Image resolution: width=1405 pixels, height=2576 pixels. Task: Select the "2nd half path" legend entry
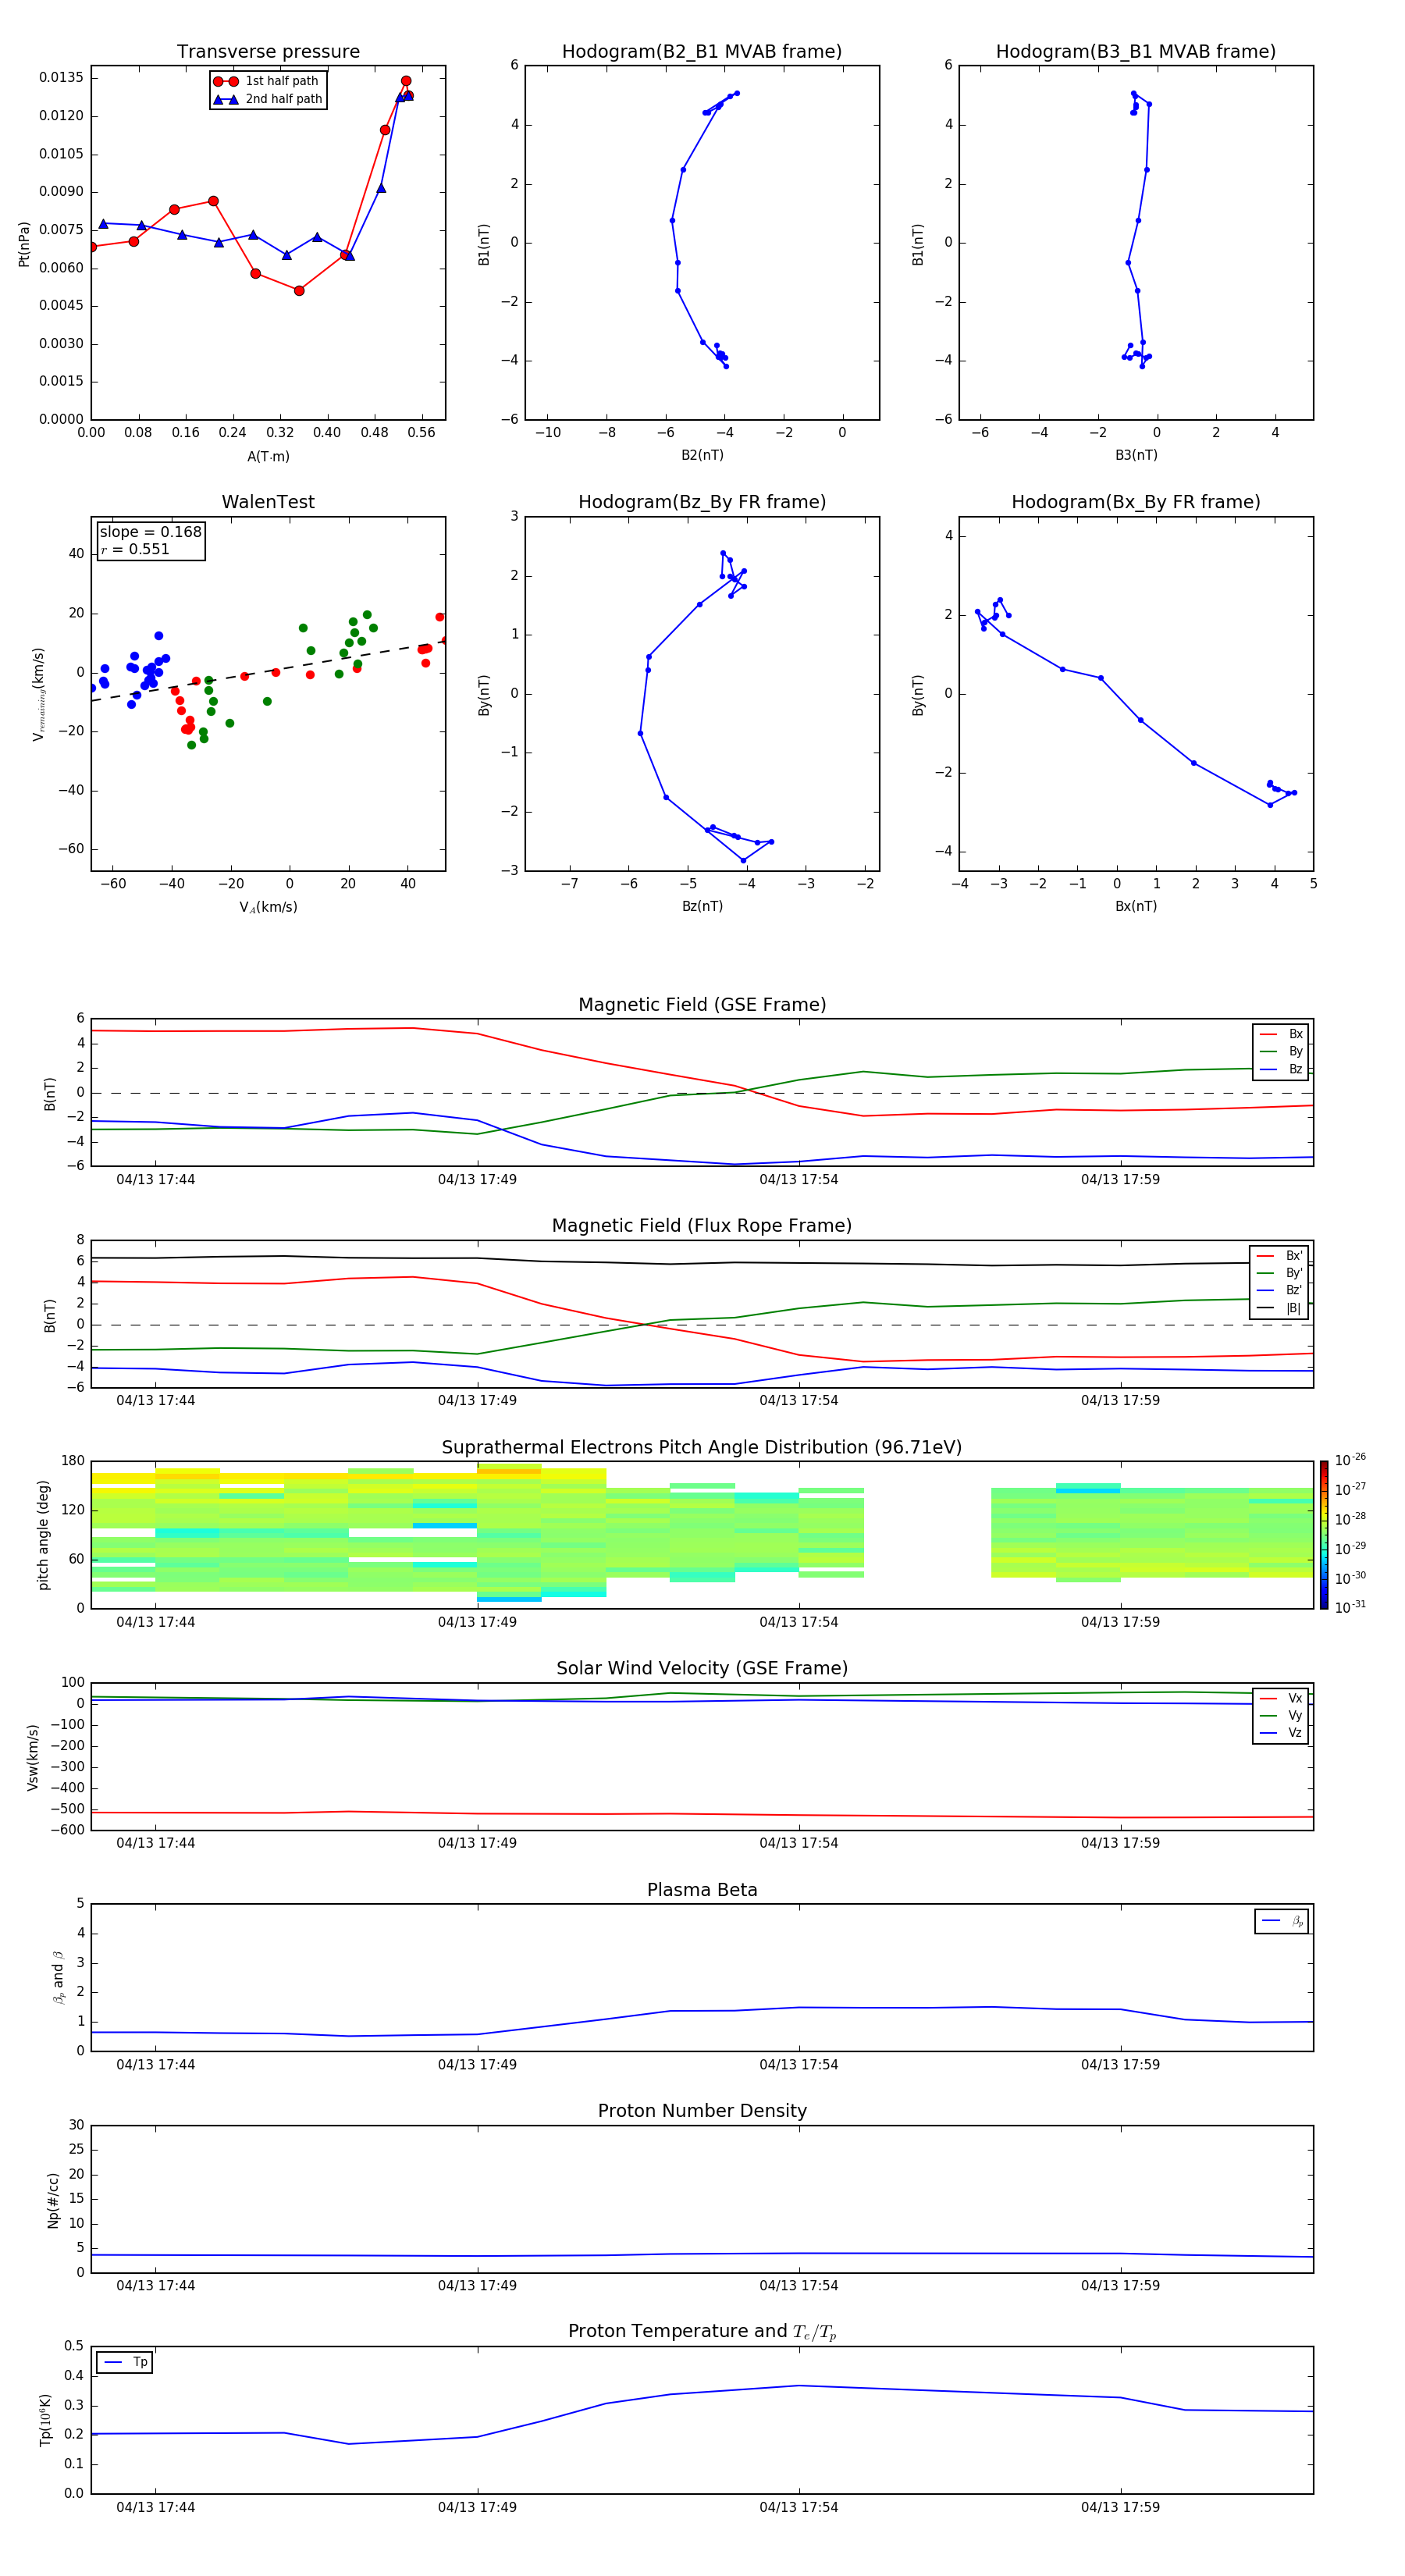pyautogui.click(x=268, y=99)
